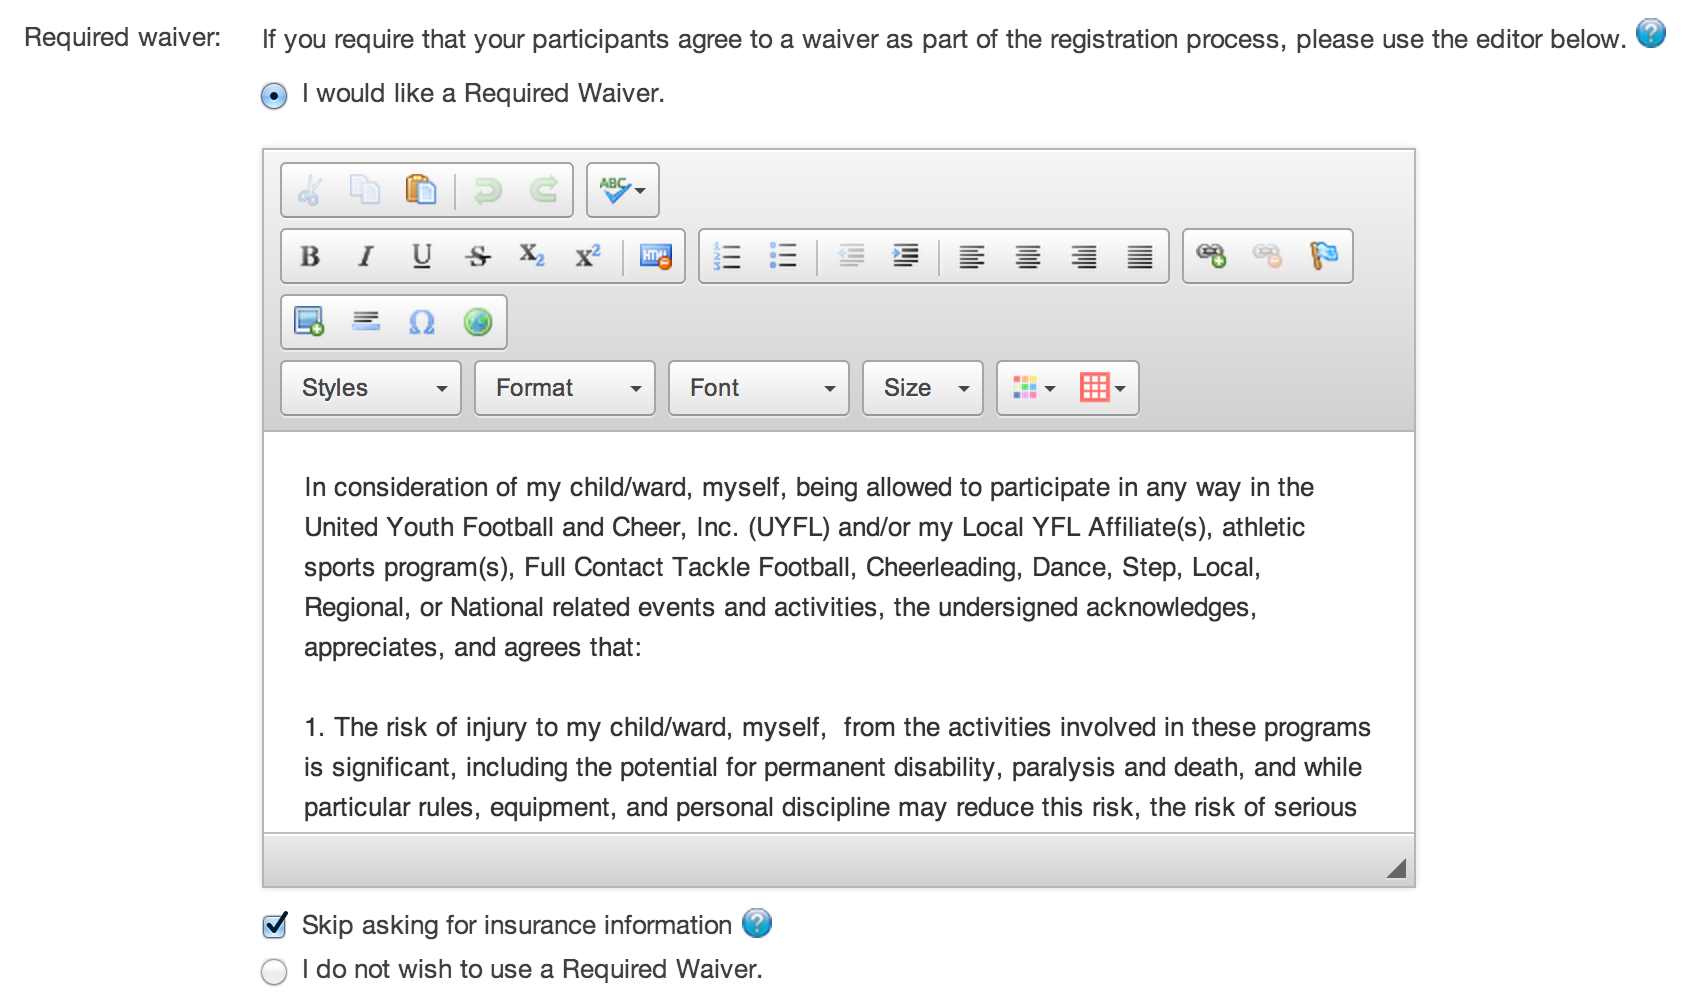Apply Subscript formatting

click(532, 256)
